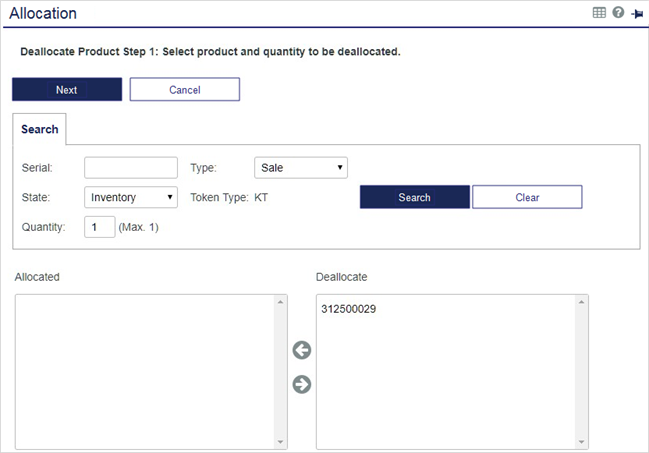Screen dimensions: 649x453
Task: Click inside the empty Allocated list
Action: [145, 370]
